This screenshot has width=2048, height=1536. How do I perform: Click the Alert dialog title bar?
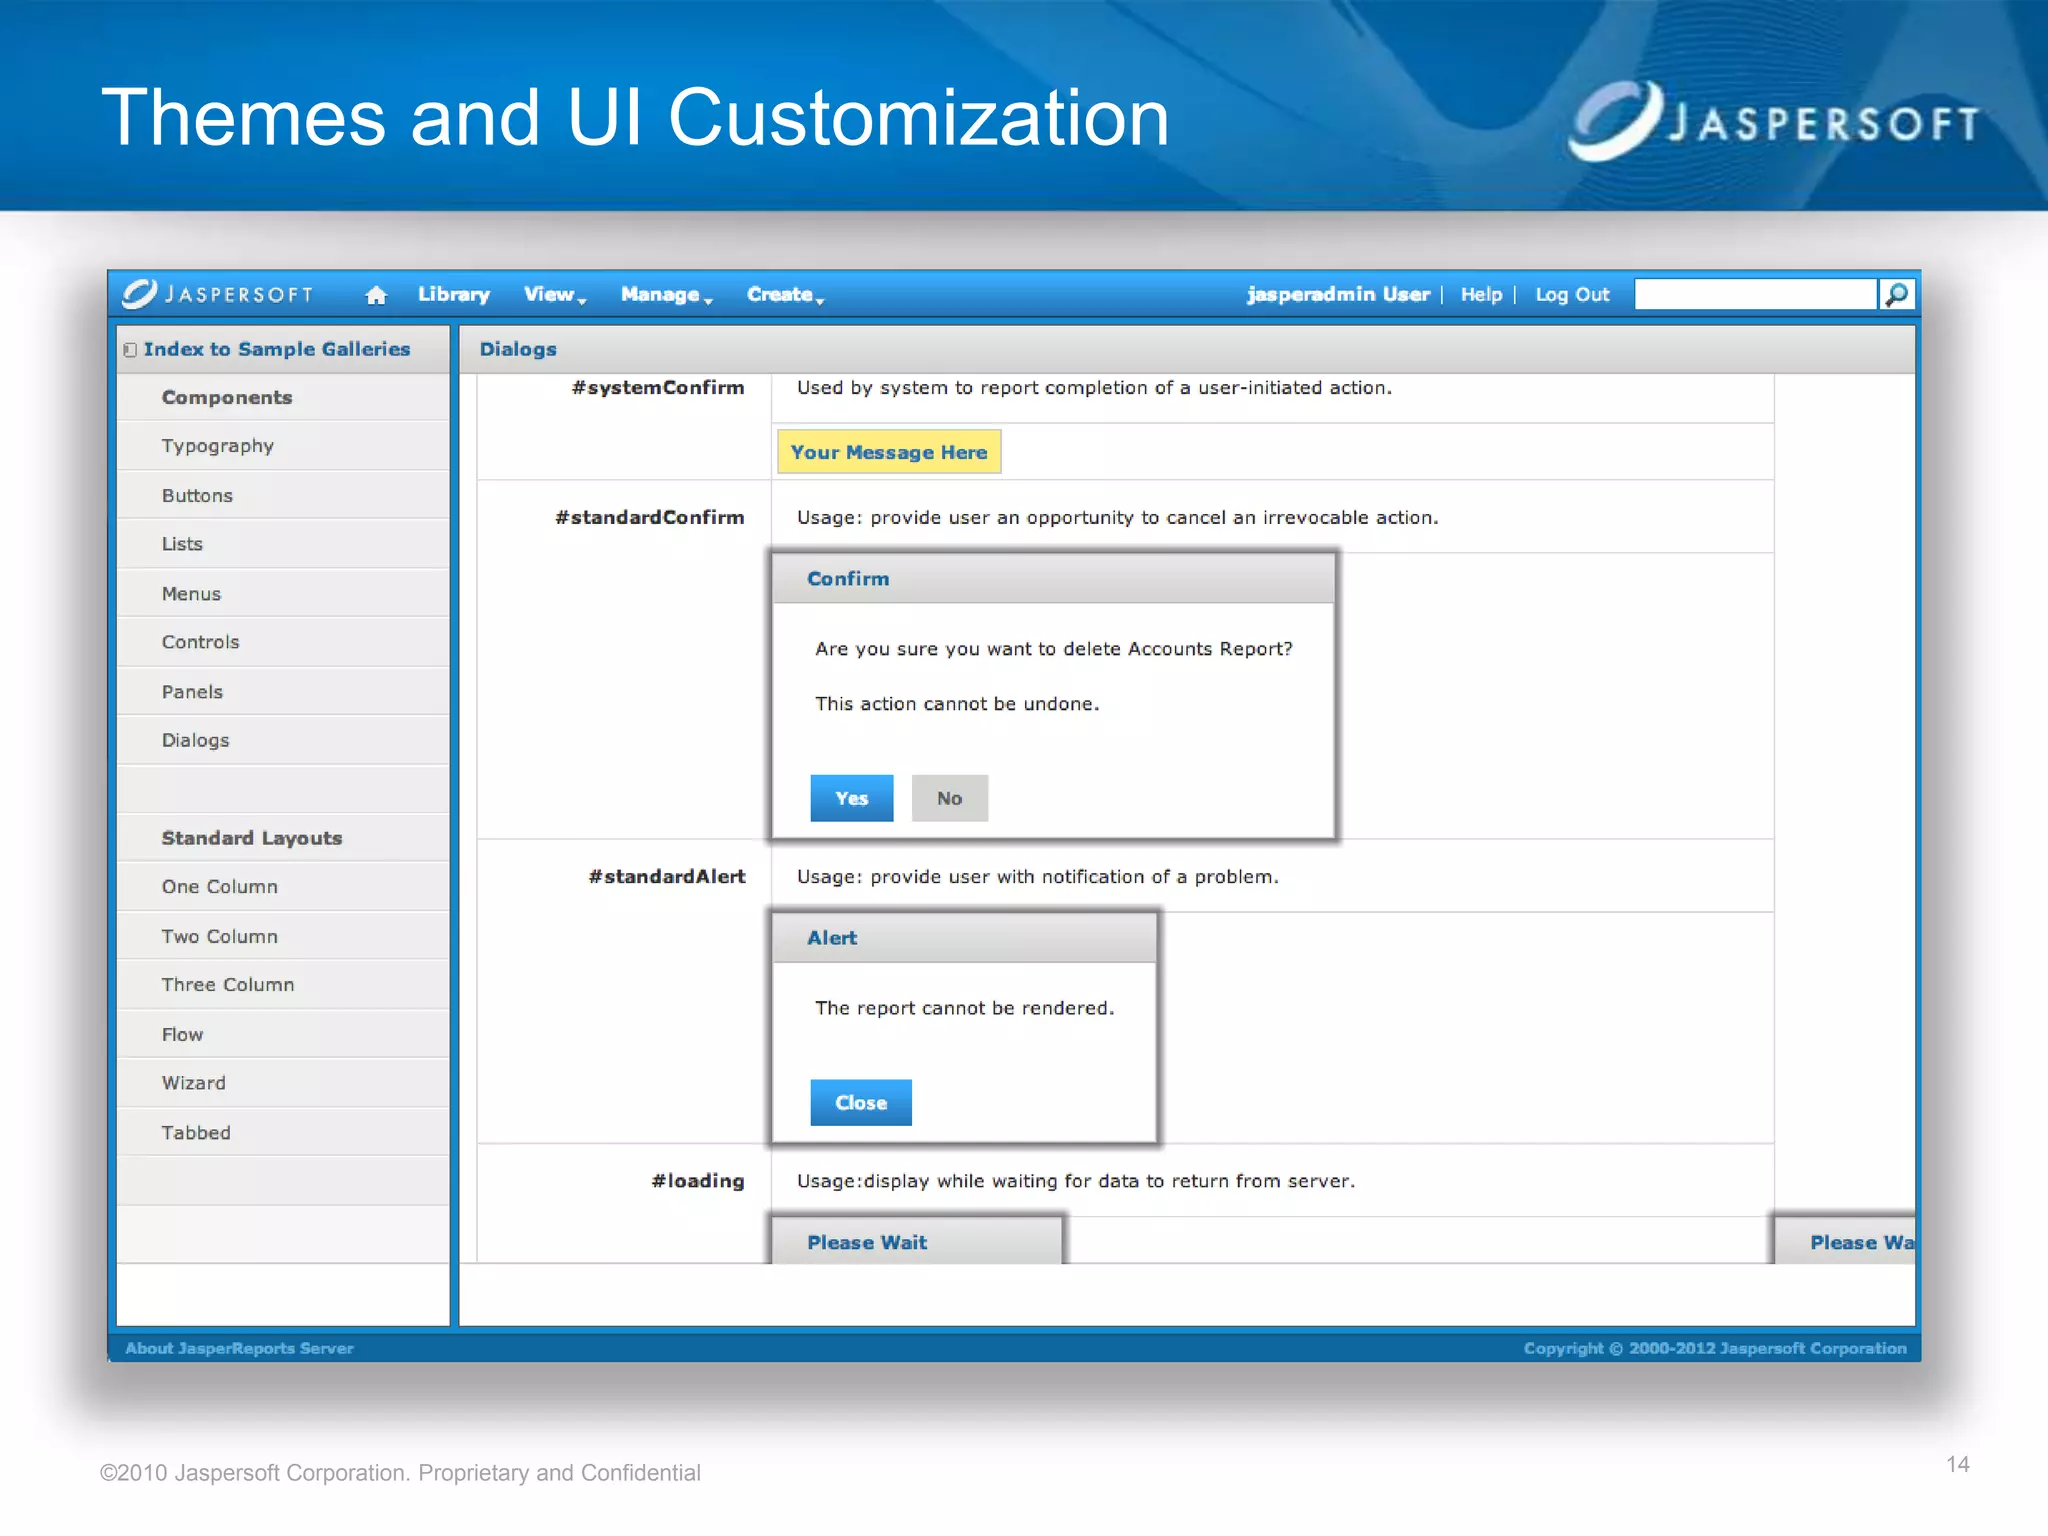point(965,938)
